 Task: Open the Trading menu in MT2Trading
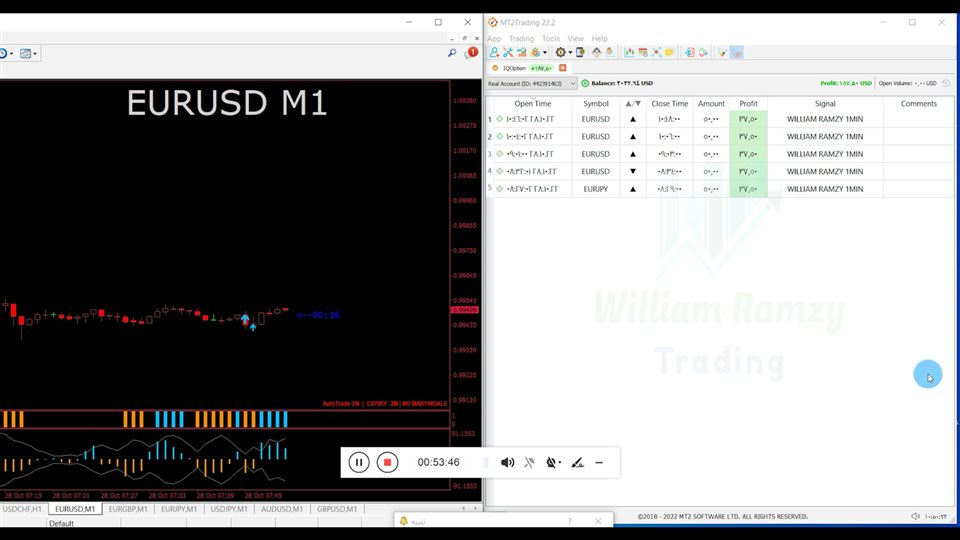coord(522,39)
